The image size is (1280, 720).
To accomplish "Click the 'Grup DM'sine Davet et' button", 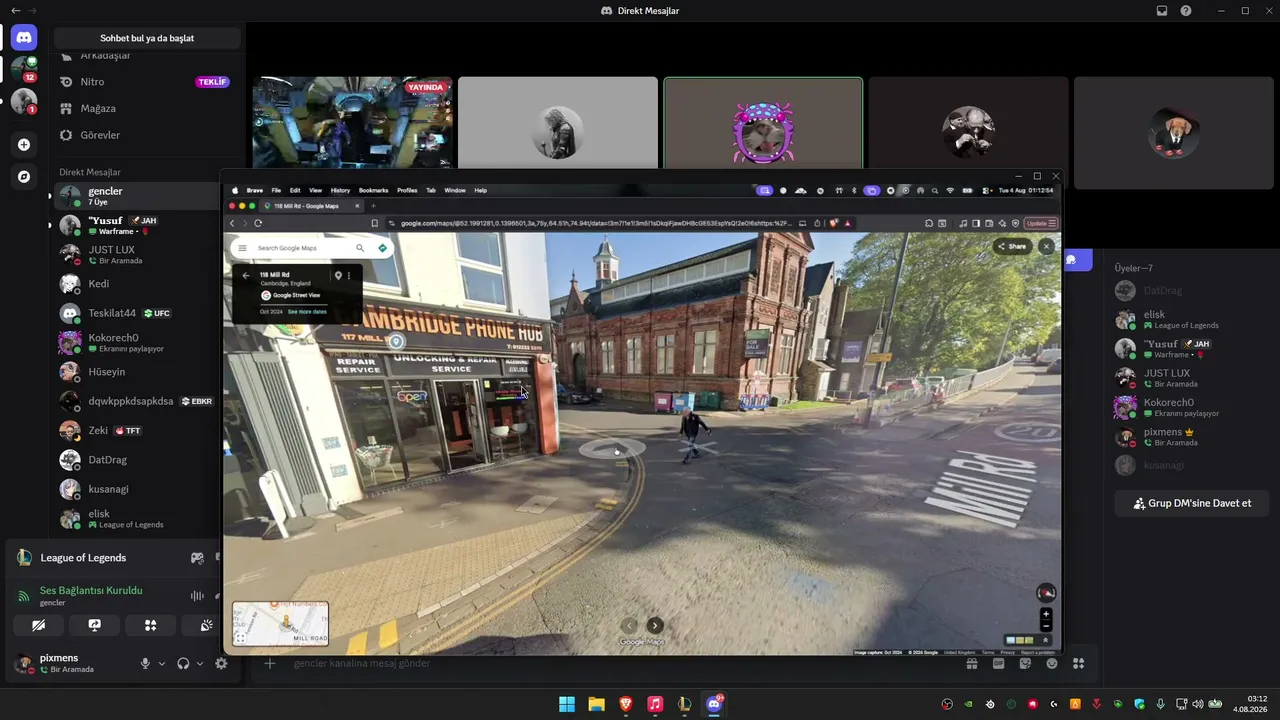I will click(x=1192, y=503).
